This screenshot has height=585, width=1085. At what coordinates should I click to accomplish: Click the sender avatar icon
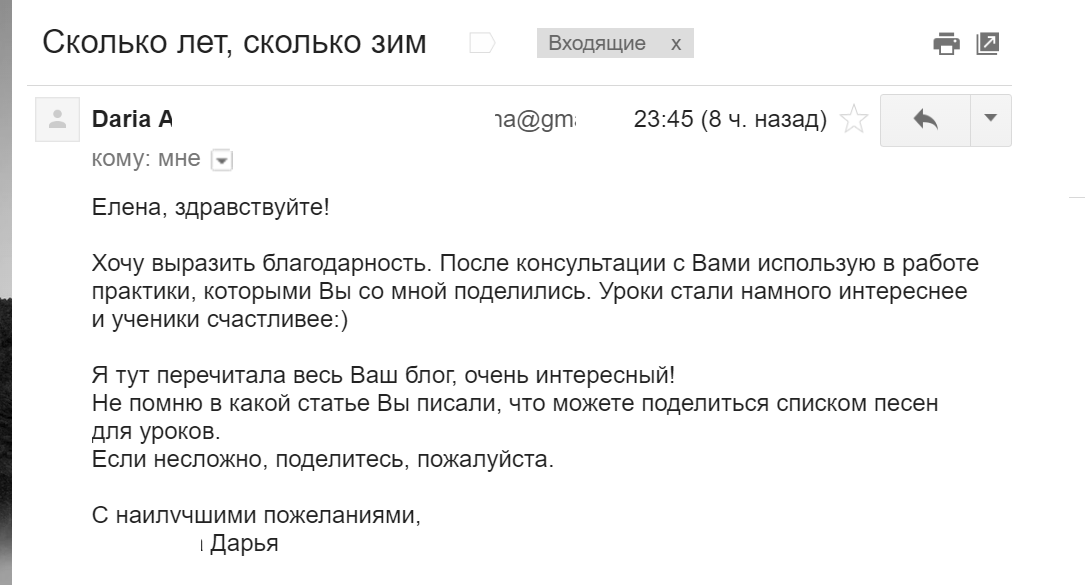[x=57, y=120]
